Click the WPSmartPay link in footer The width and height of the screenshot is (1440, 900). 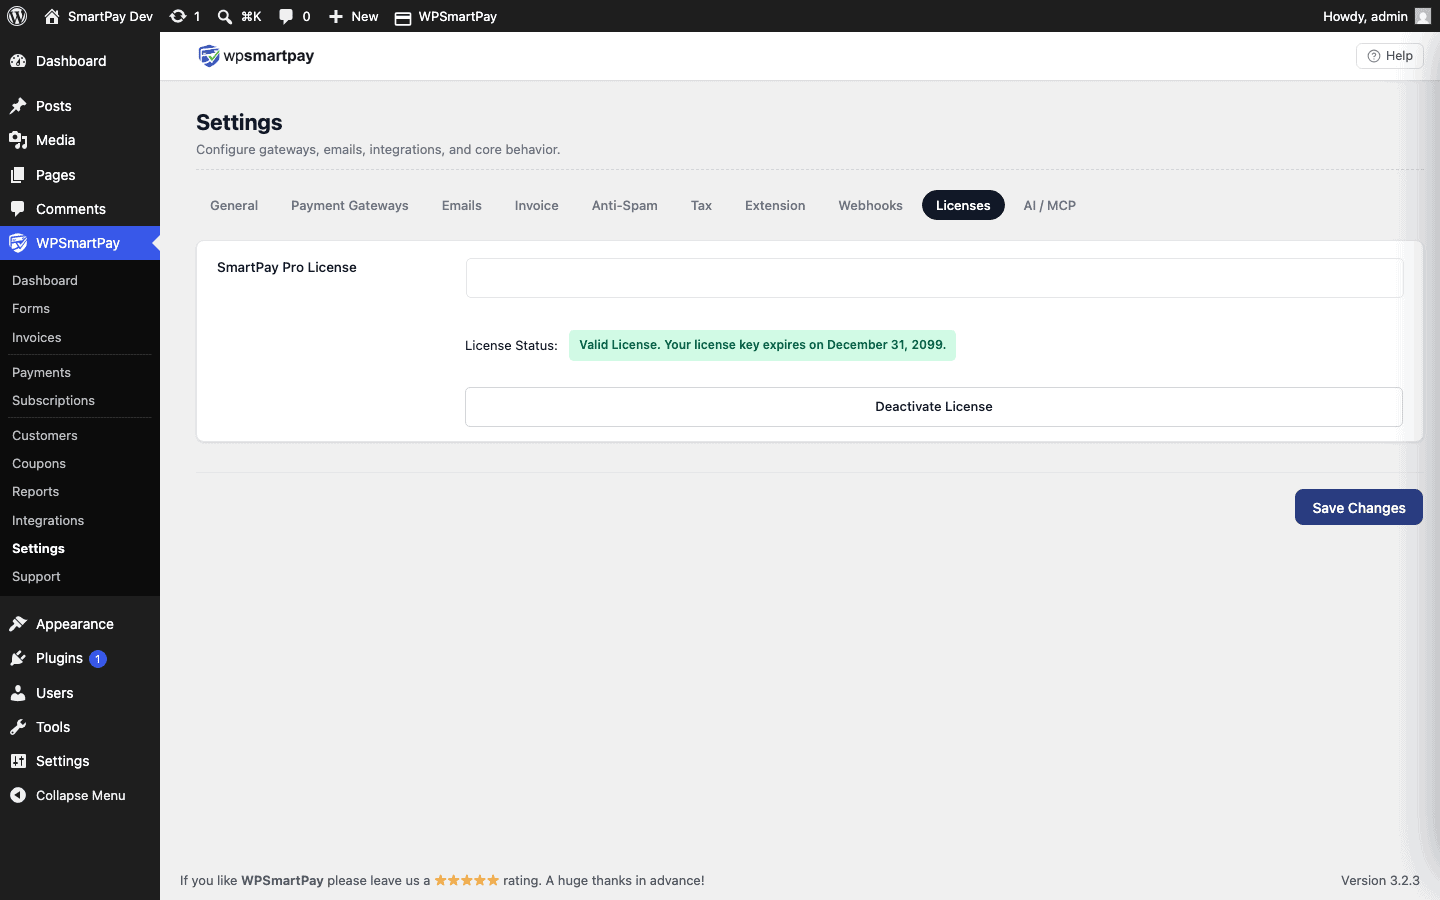tap(282, 881)
